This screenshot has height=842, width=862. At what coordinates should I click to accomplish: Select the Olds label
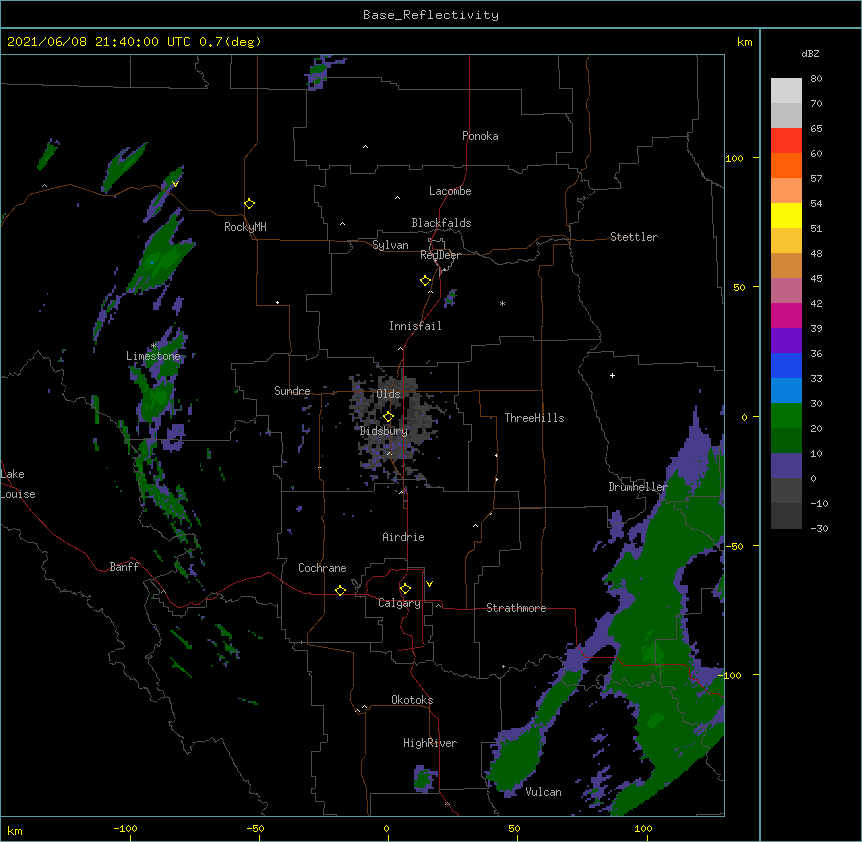click(x=388, y=394)
